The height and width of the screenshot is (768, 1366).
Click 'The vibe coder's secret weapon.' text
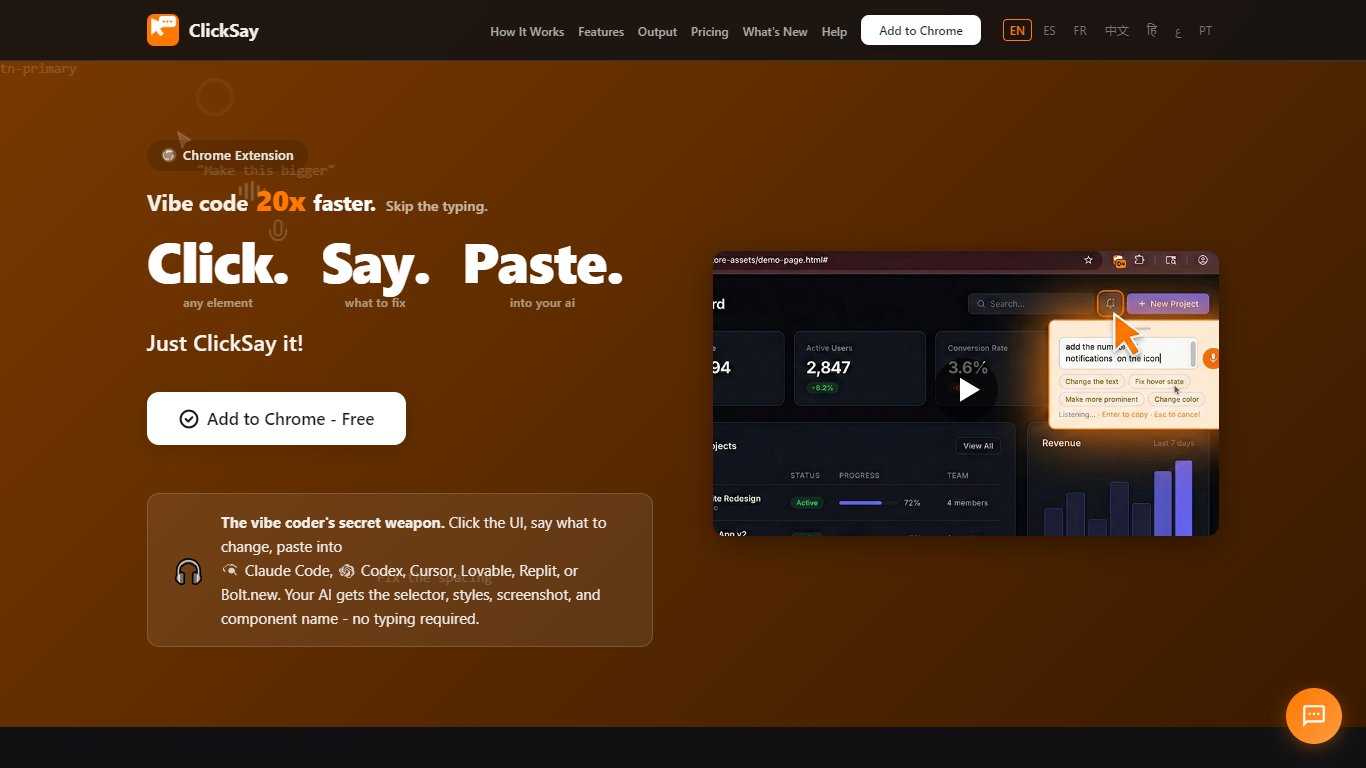[x=333, y=523]
